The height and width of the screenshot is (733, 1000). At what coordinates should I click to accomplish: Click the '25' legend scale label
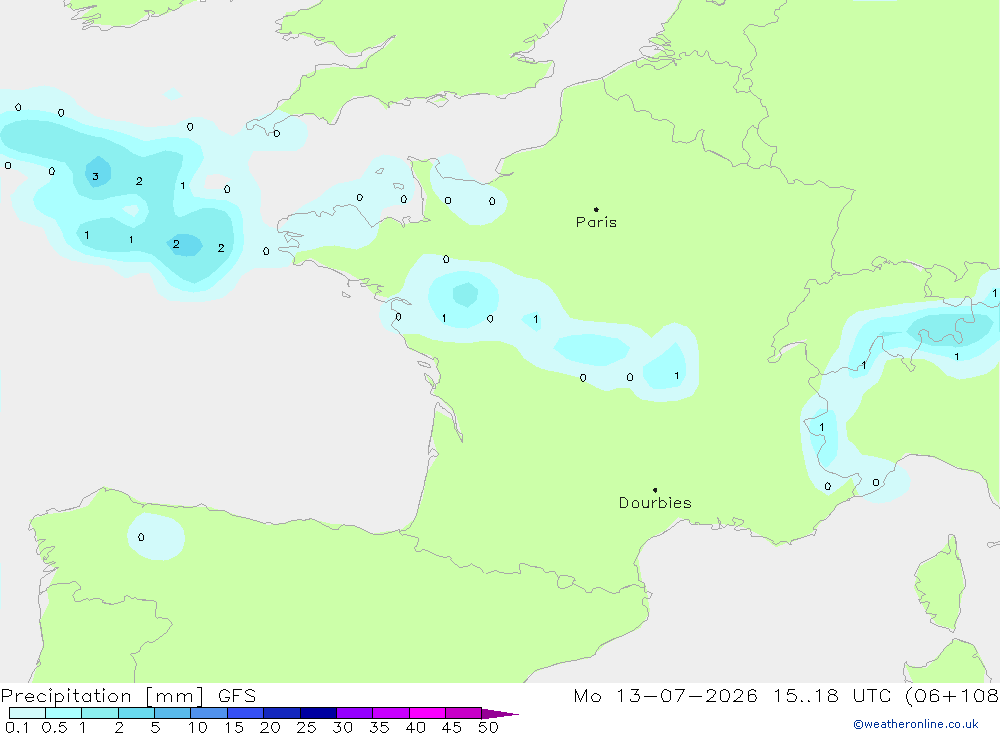coord(306,727)
